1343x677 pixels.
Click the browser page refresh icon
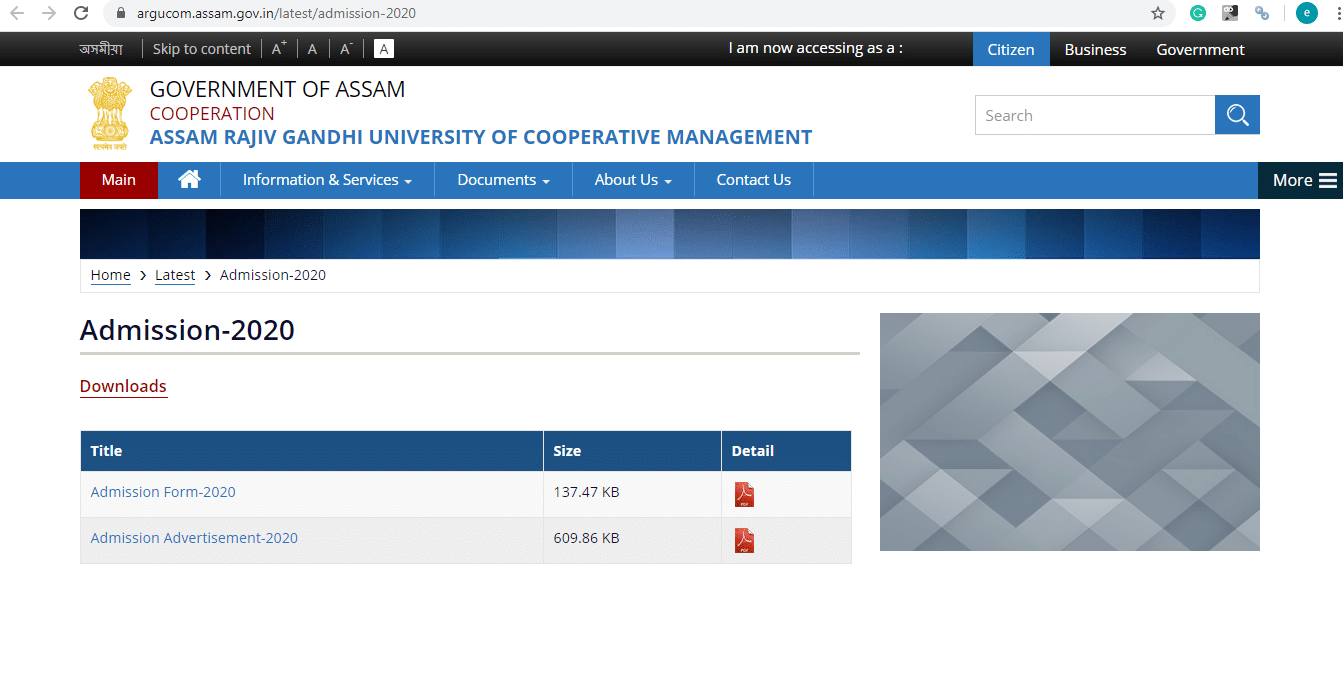(81, 13)
